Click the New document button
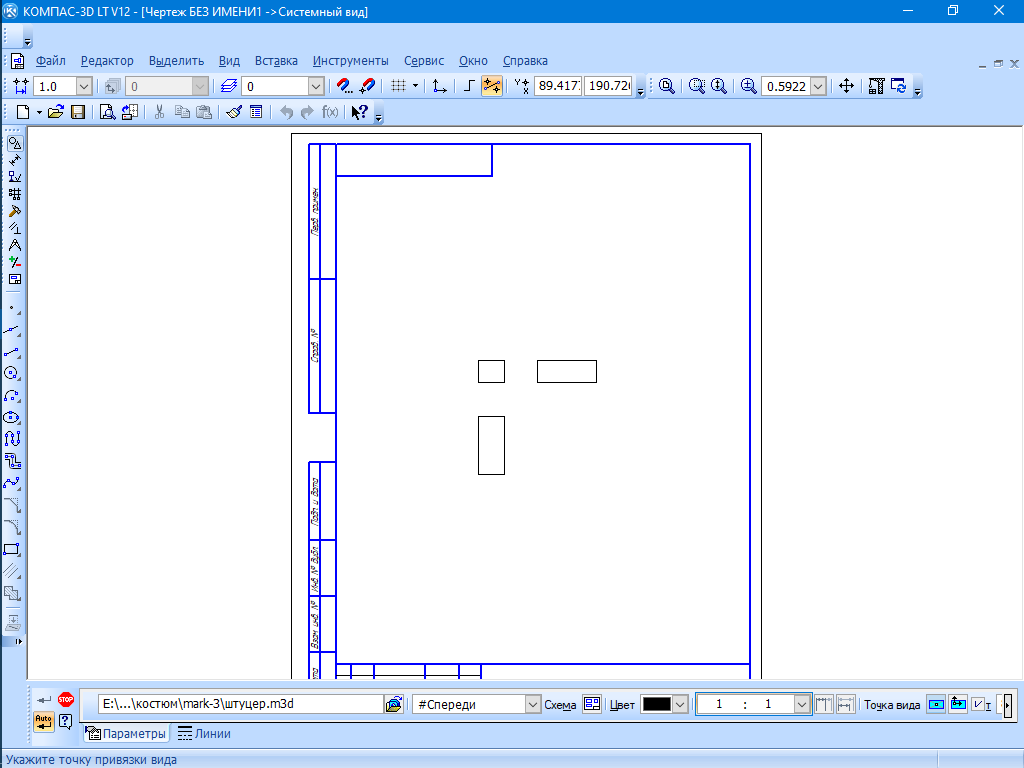This screenshot has width=1024, height=768. pyautogui.click(x=23, y=112)
